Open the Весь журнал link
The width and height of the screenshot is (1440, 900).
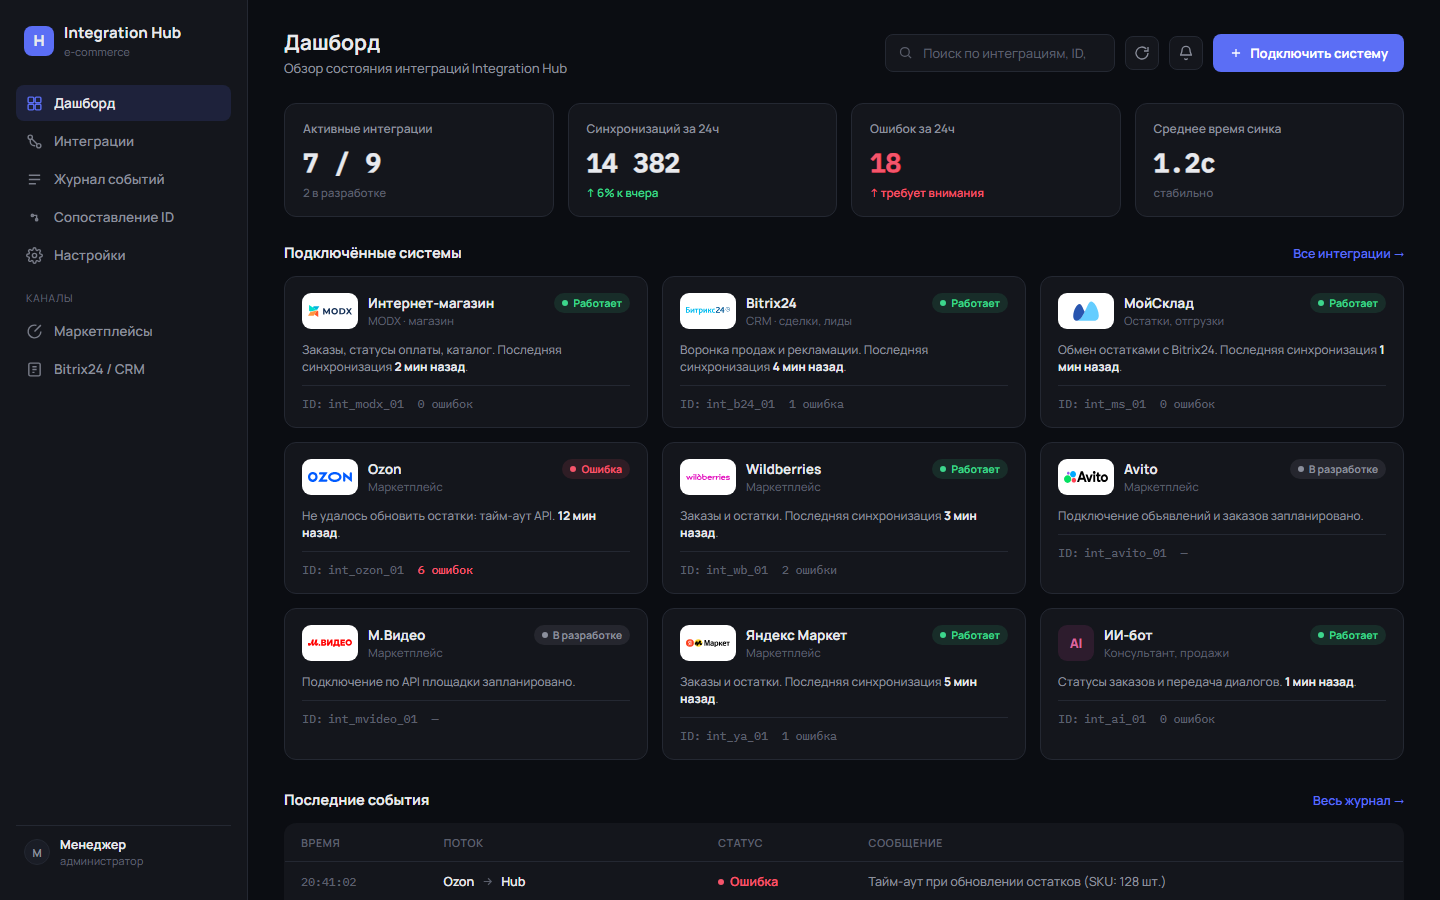[x=1358, y=801]
